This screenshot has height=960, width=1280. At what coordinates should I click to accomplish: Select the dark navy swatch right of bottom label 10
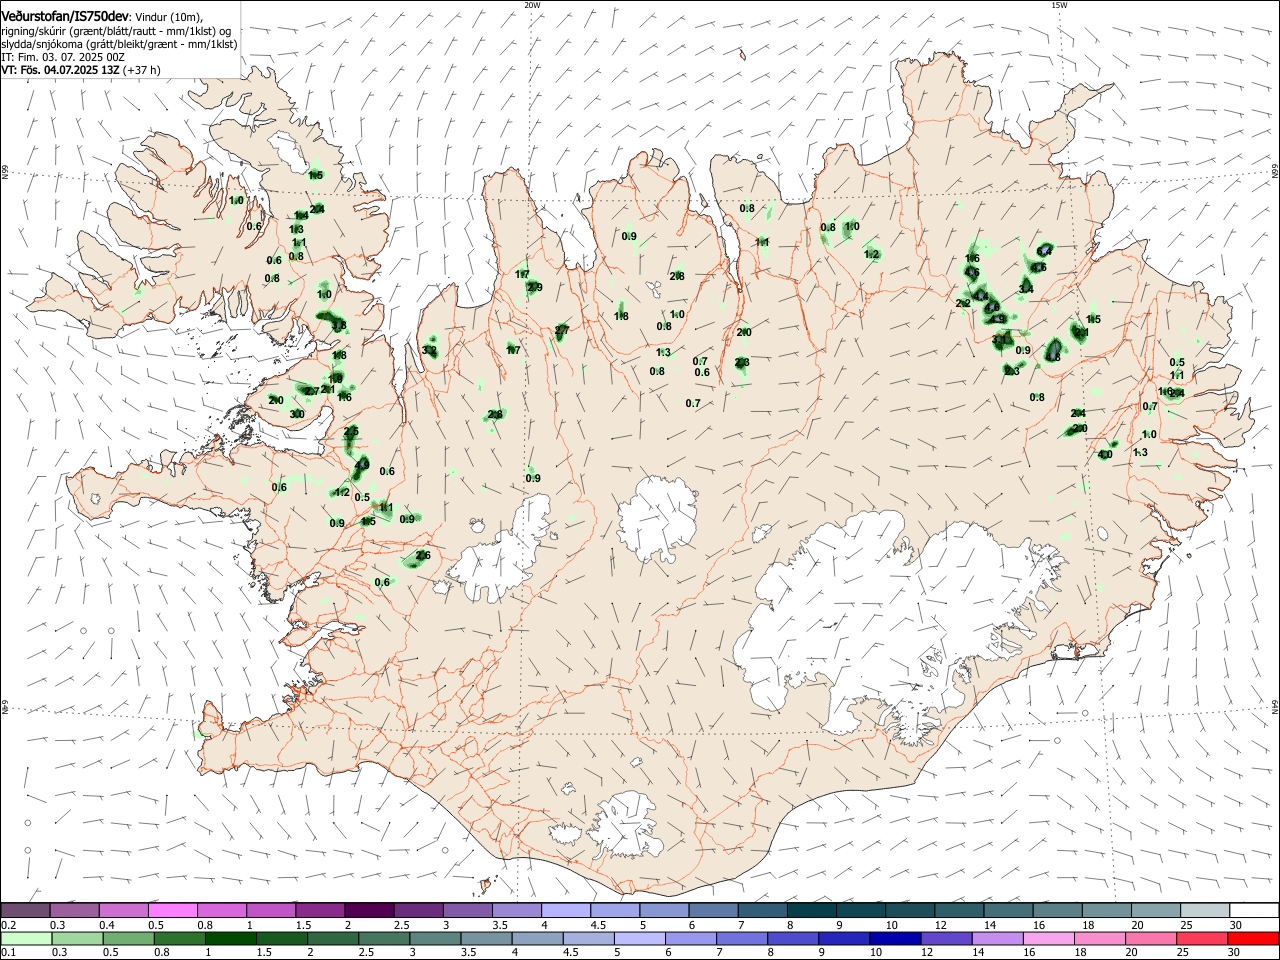tap(895, 939)
